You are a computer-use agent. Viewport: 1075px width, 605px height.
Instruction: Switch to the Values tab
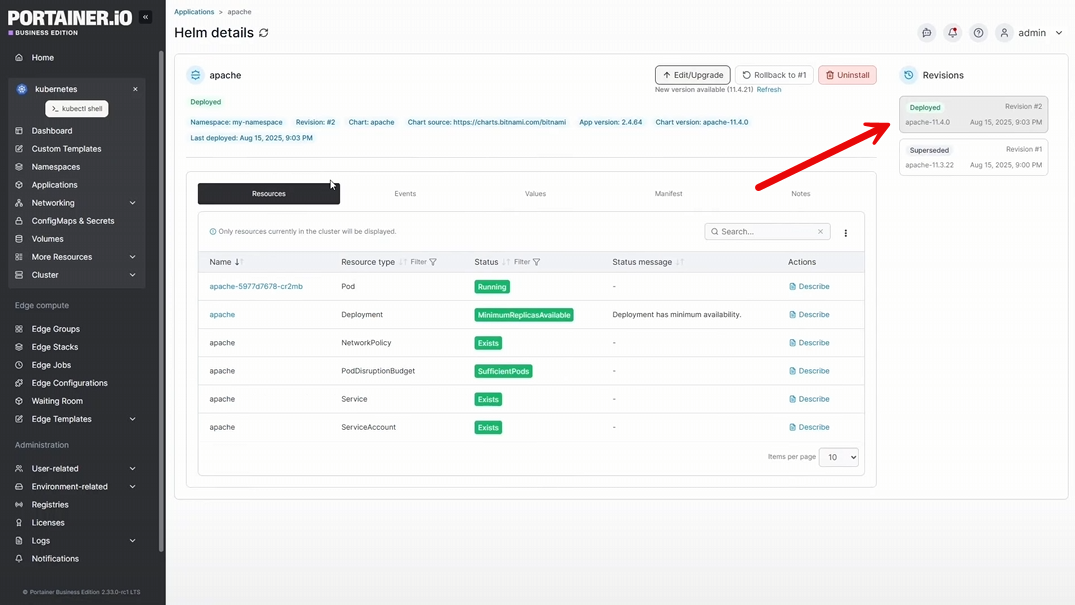click(x=535, y=193)
